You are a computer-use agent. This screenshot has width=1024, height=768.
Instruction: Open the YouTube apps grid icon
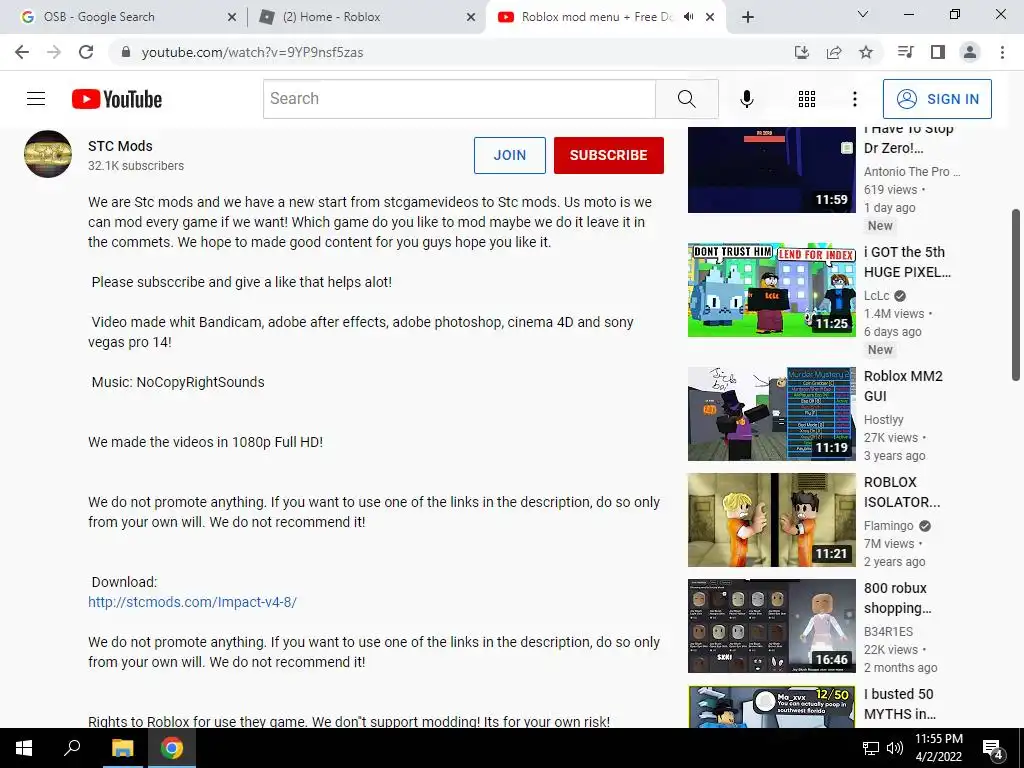coord(807,99)
